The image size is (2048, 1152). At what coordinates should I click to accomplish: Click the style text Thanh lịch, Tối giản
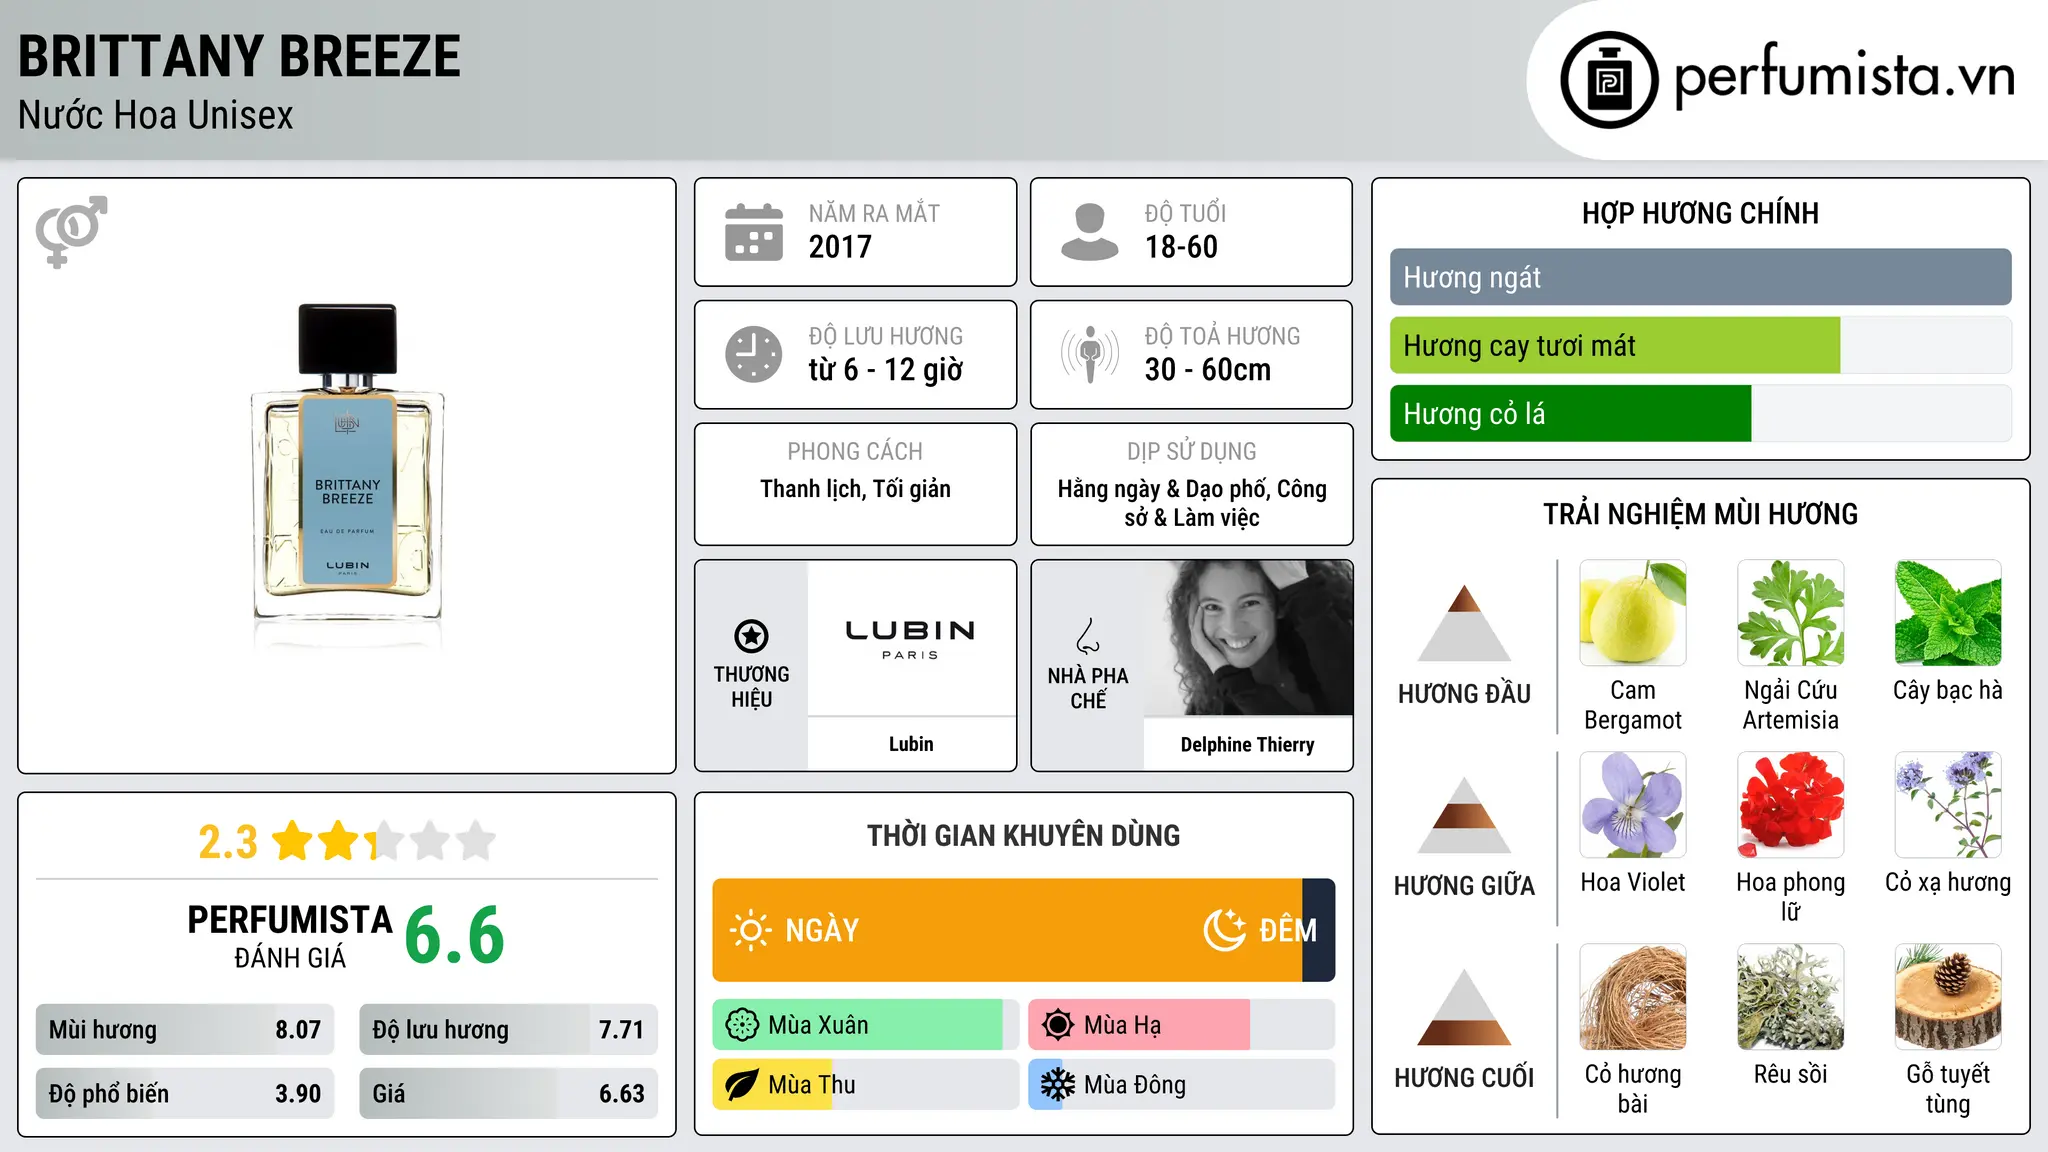(x=855, y=489)
